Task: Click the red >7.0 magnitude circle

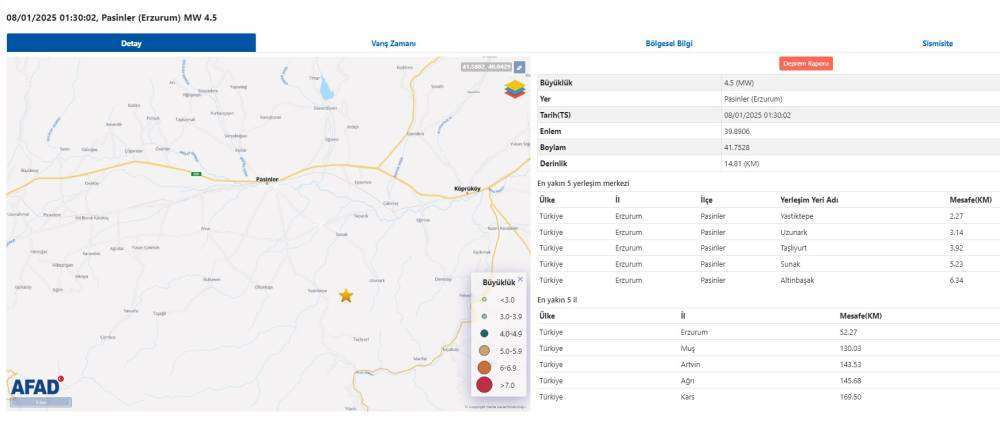Action: pyautogui.click(x=485, y=385)
